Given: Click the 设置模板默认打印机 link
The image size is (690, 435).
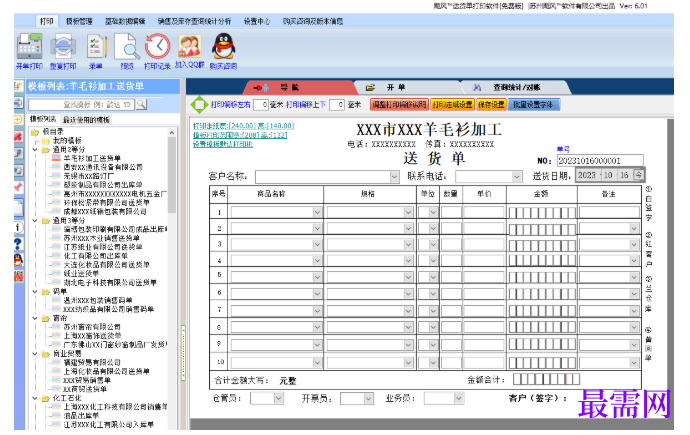Looking at the screenshot, I should click(223, 144).
